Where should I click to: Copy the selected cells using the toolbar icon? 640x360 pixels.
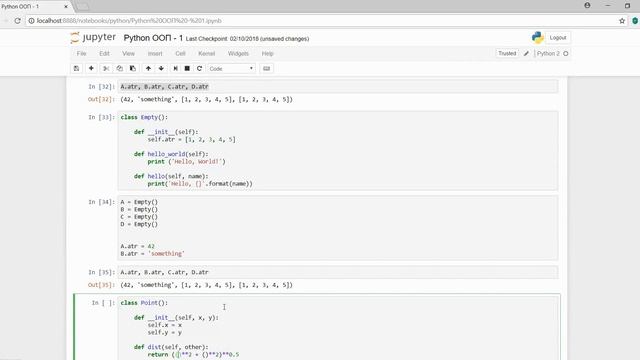120,69
